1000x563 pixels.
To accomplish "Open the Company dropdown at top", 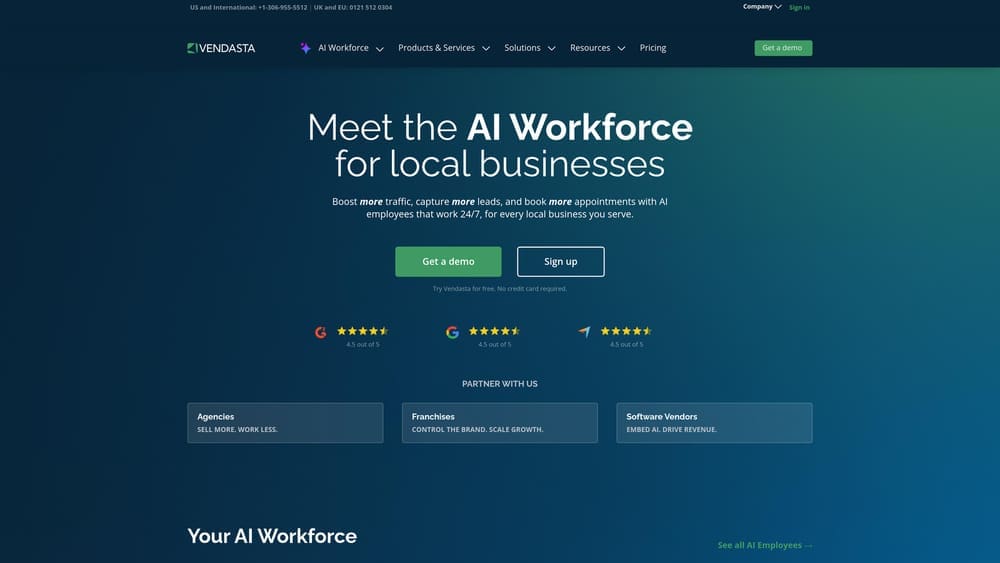I will pos(761,7).
